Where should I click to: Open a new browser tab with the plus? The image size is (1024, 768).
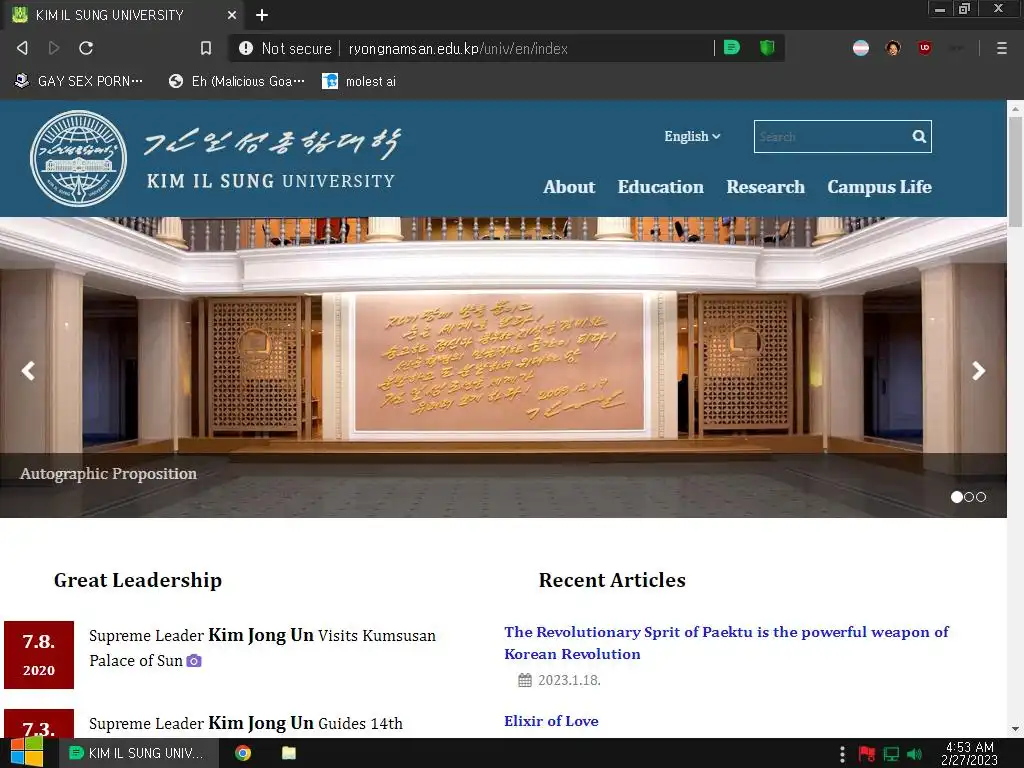coord(262,15)
